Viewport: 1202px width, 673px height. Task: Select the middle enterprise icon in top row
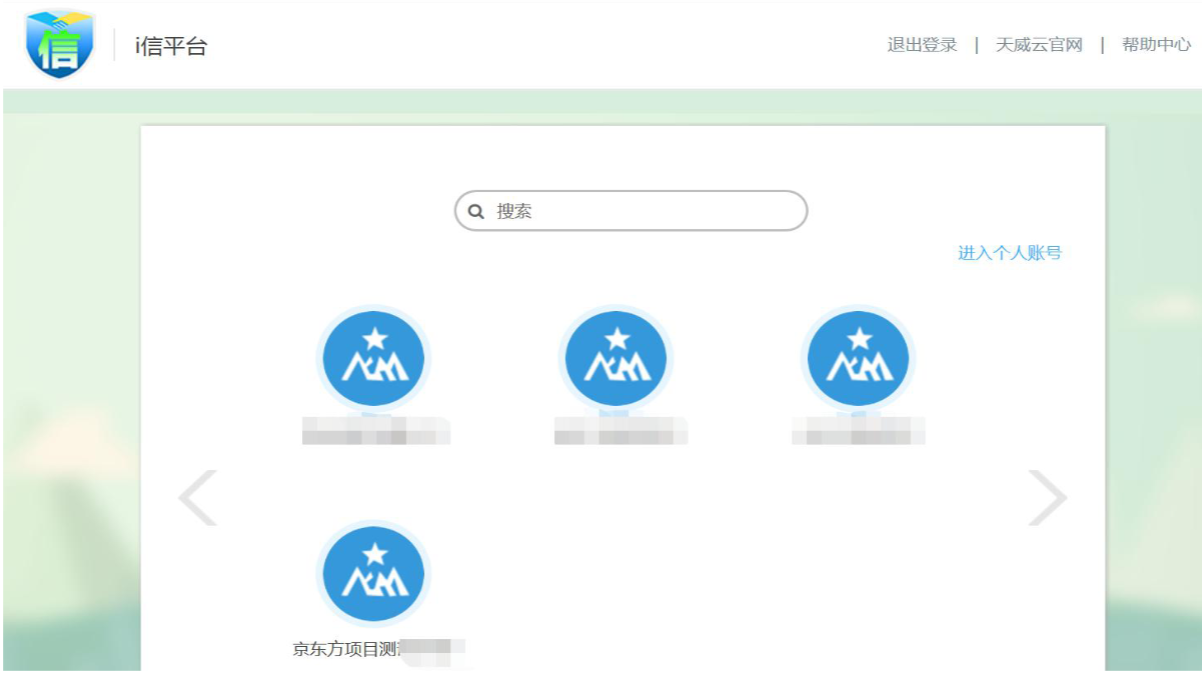(x=616, y=359)
